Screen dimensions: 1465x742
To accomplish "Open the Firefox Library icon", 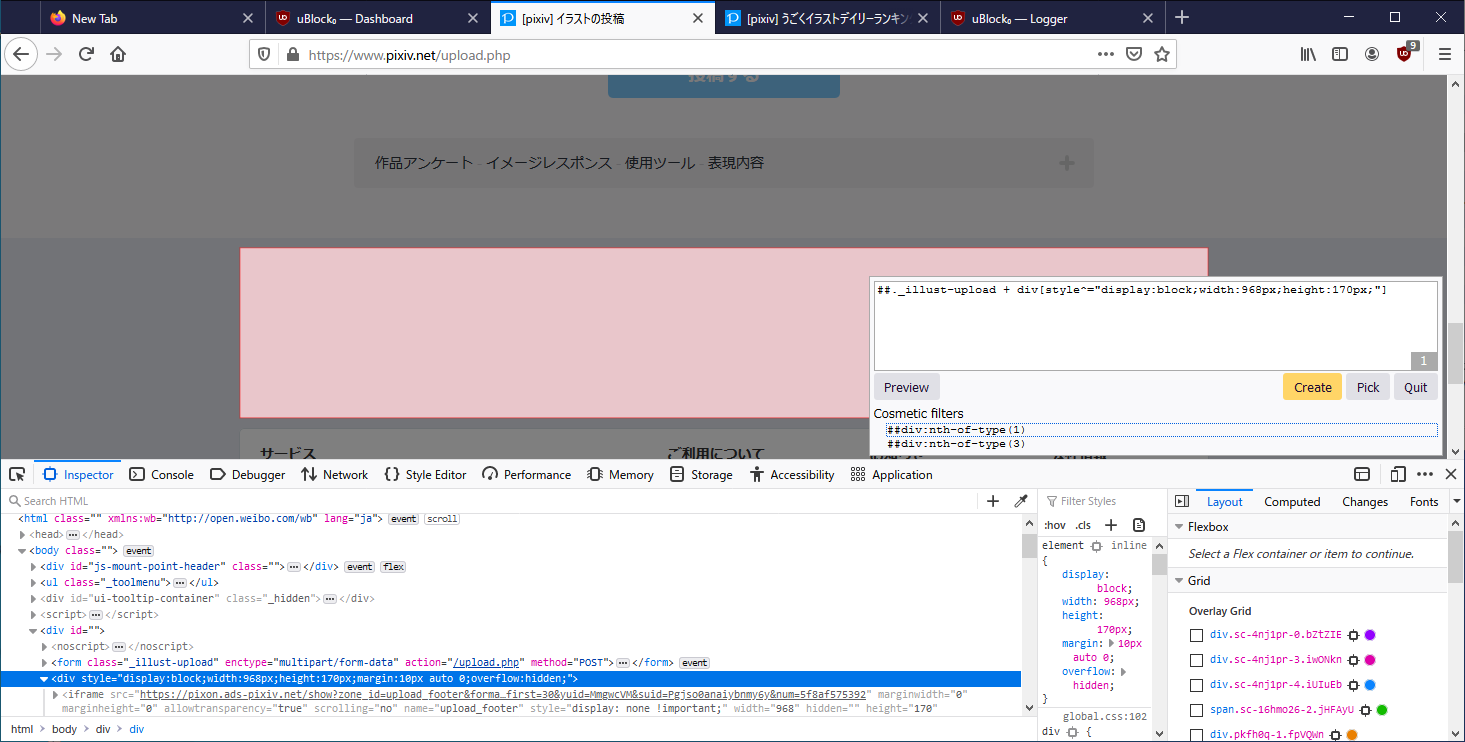I will 1307,54.
